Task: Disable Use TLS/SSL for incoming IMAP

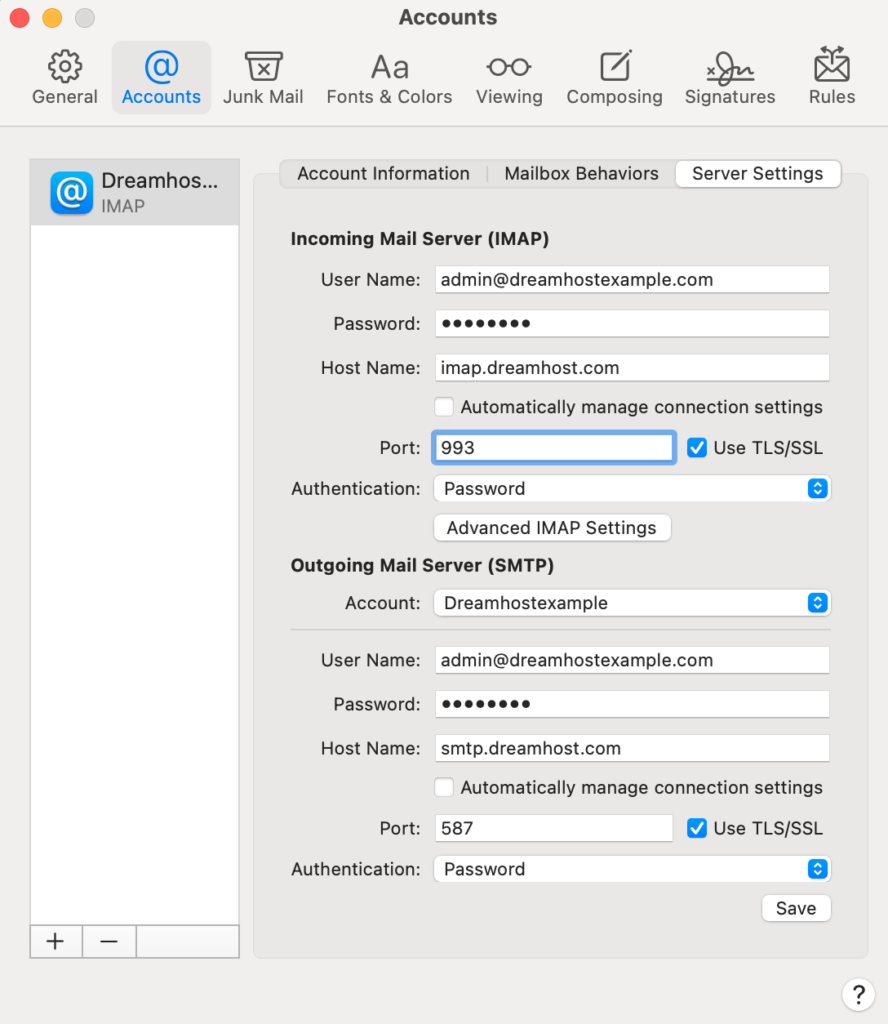Action: pos(697,448)
